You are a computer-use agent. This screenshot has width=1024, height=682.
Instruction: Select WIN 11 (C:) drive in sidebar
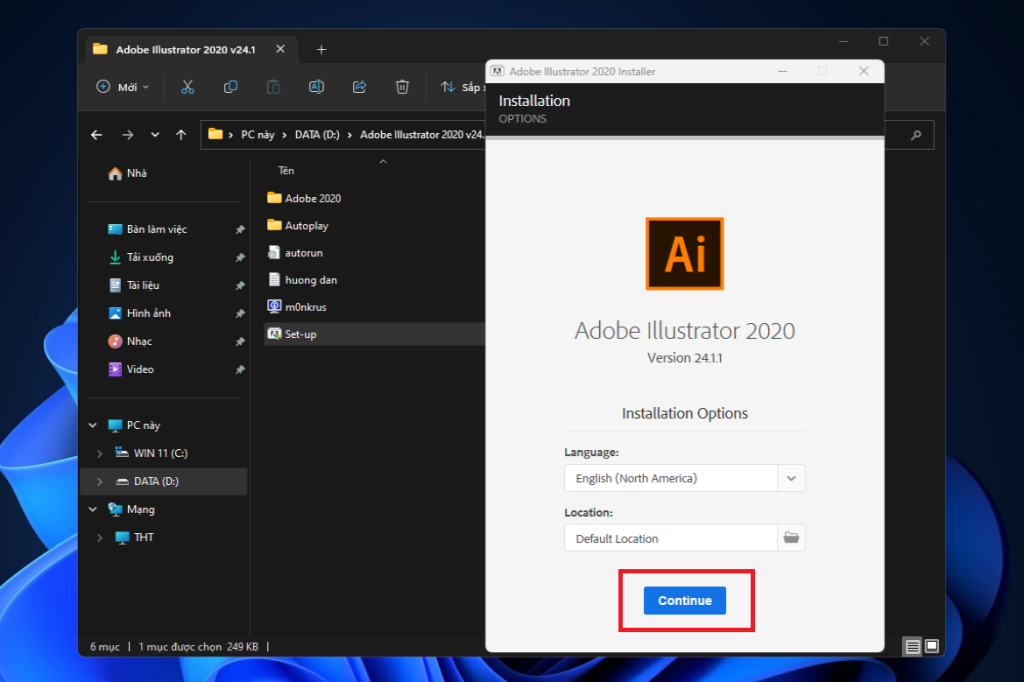click(160, 453)
